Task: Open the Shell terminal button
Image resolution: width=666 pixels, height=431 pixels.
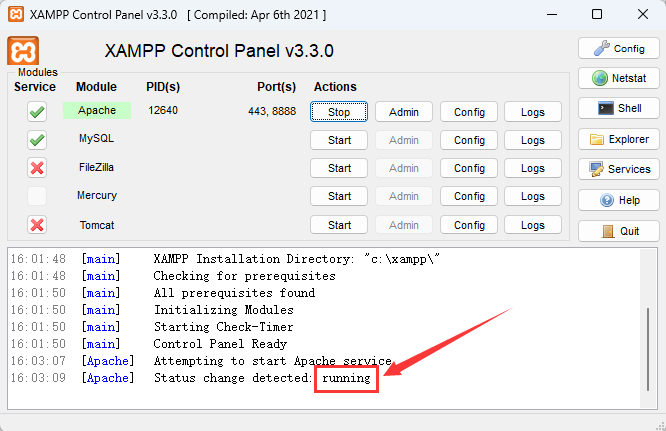Action: 618,108
